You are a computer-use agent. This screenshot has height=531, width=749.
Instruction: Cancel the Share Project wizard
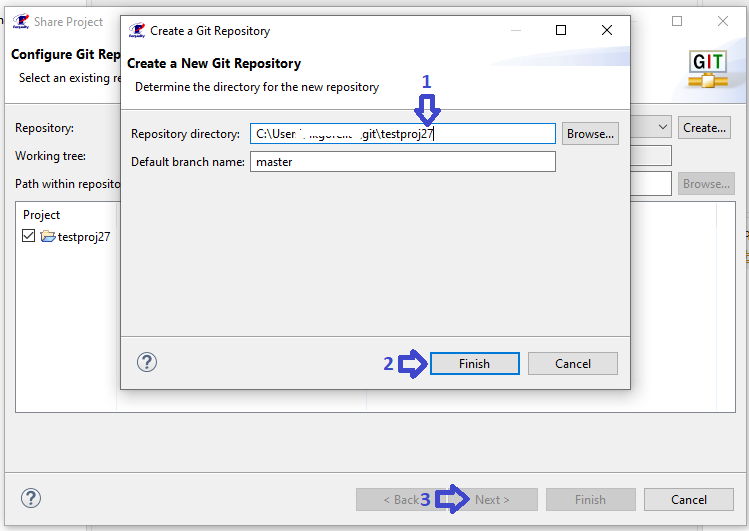pyautogui.click(x=688, y=499)
